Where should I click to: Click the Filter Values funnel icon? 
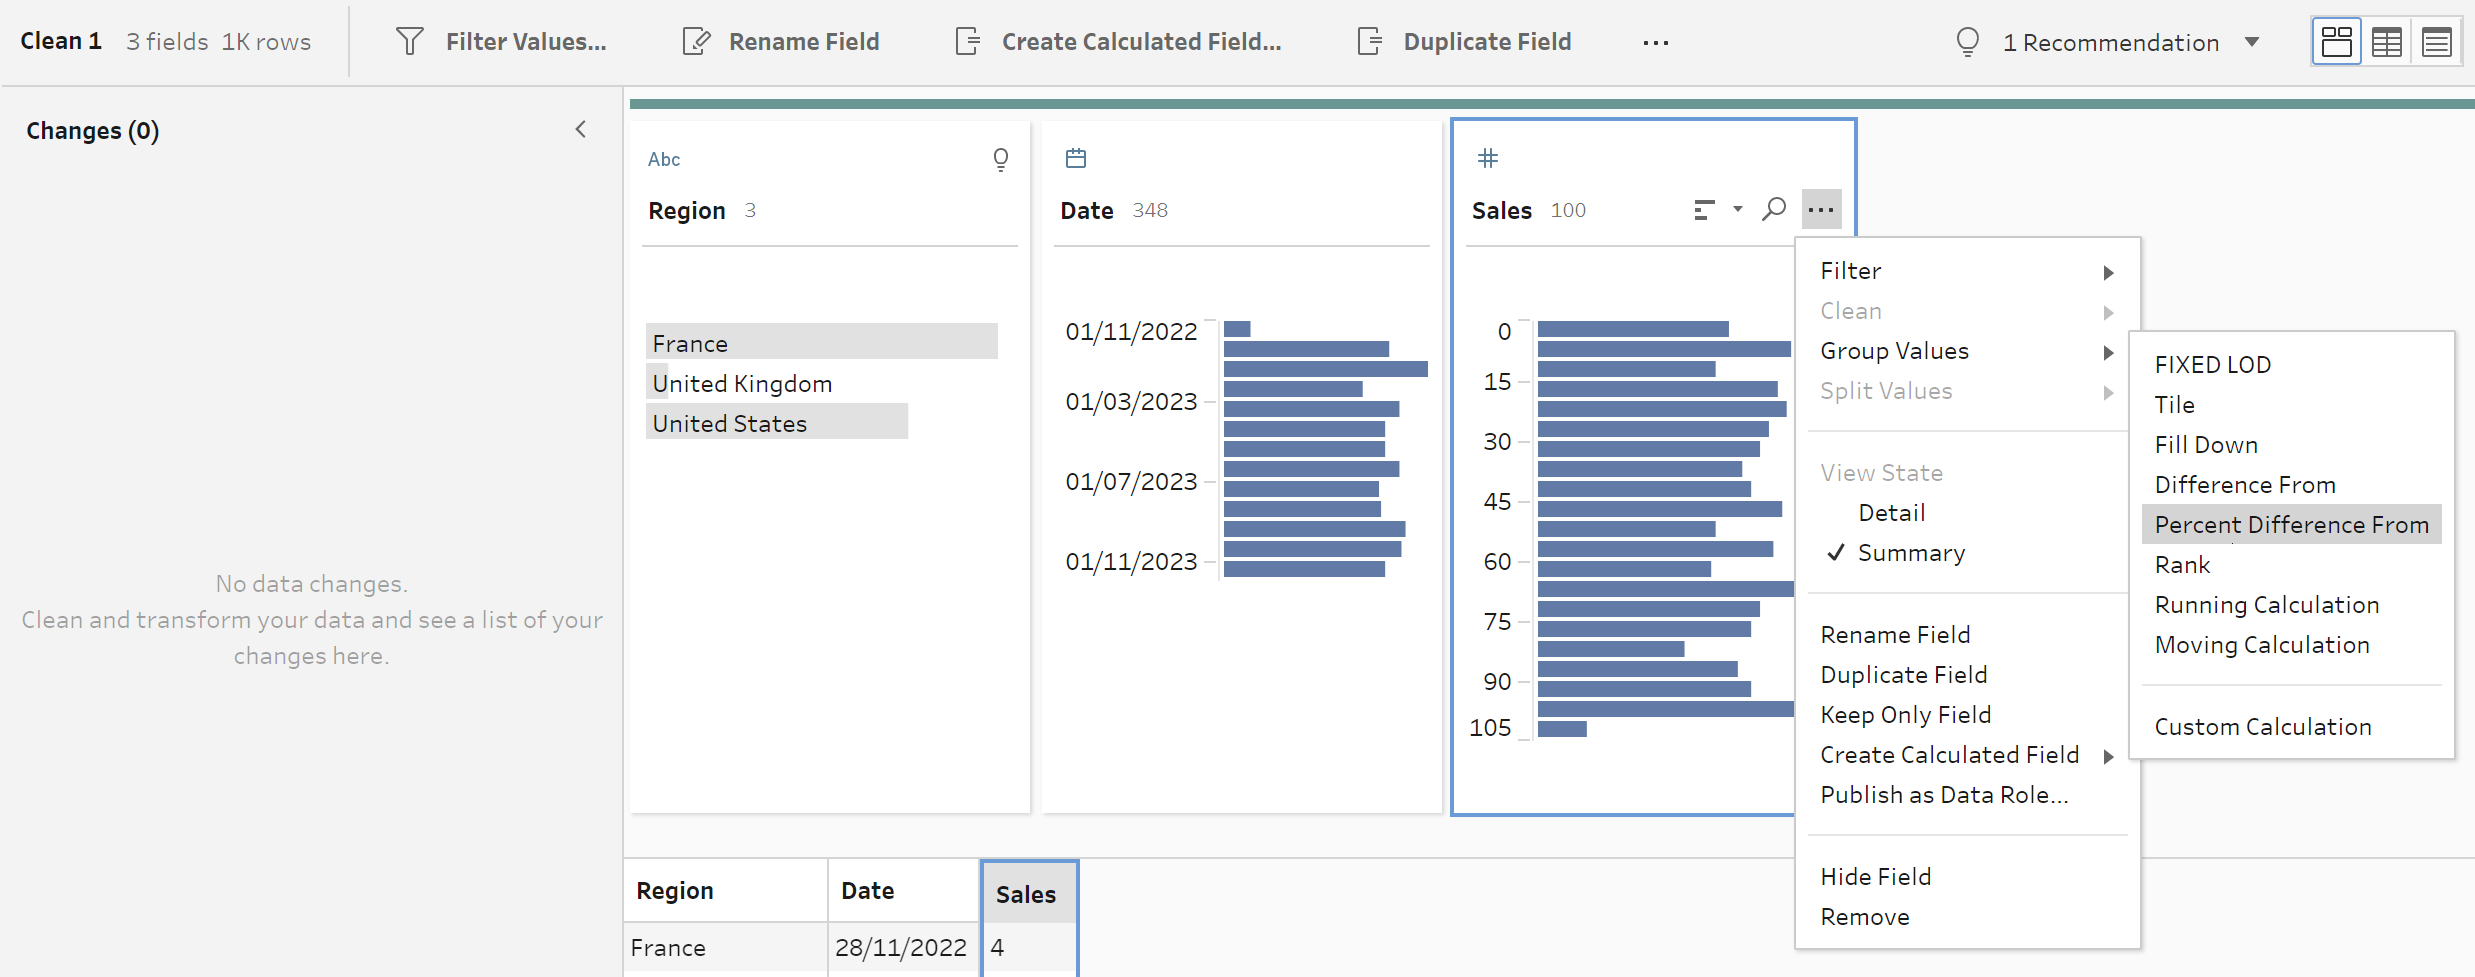410,41
